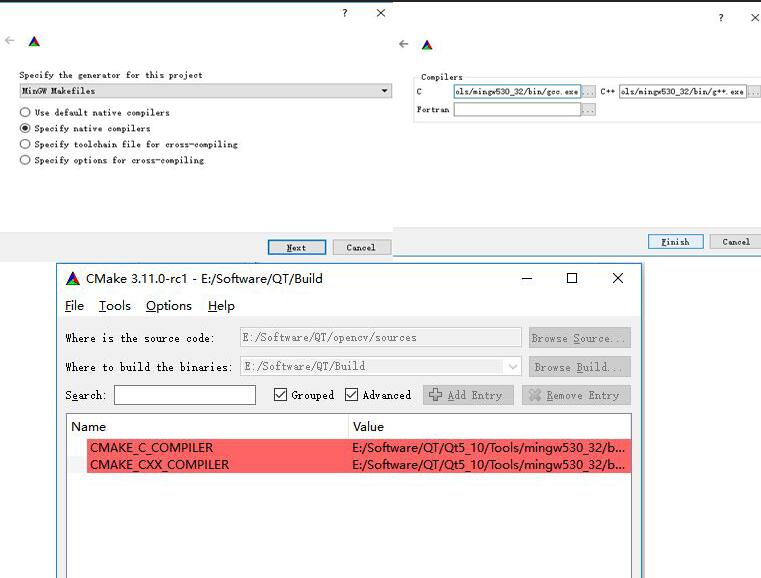Image resolution: width=761 pixels, height=578 pixels.
Task: Browse for C compiler with ellipsis button
Action: click(x=588, y=91)
